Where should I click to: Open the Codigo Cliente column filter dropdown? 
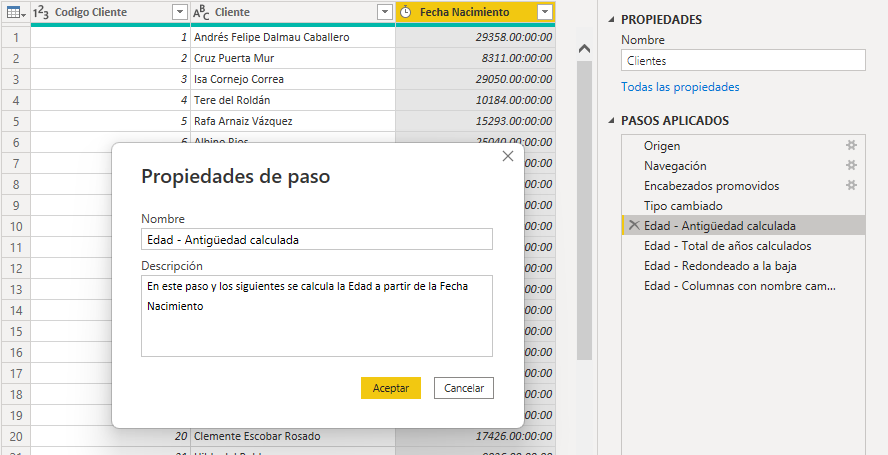[x=180, y=12]
